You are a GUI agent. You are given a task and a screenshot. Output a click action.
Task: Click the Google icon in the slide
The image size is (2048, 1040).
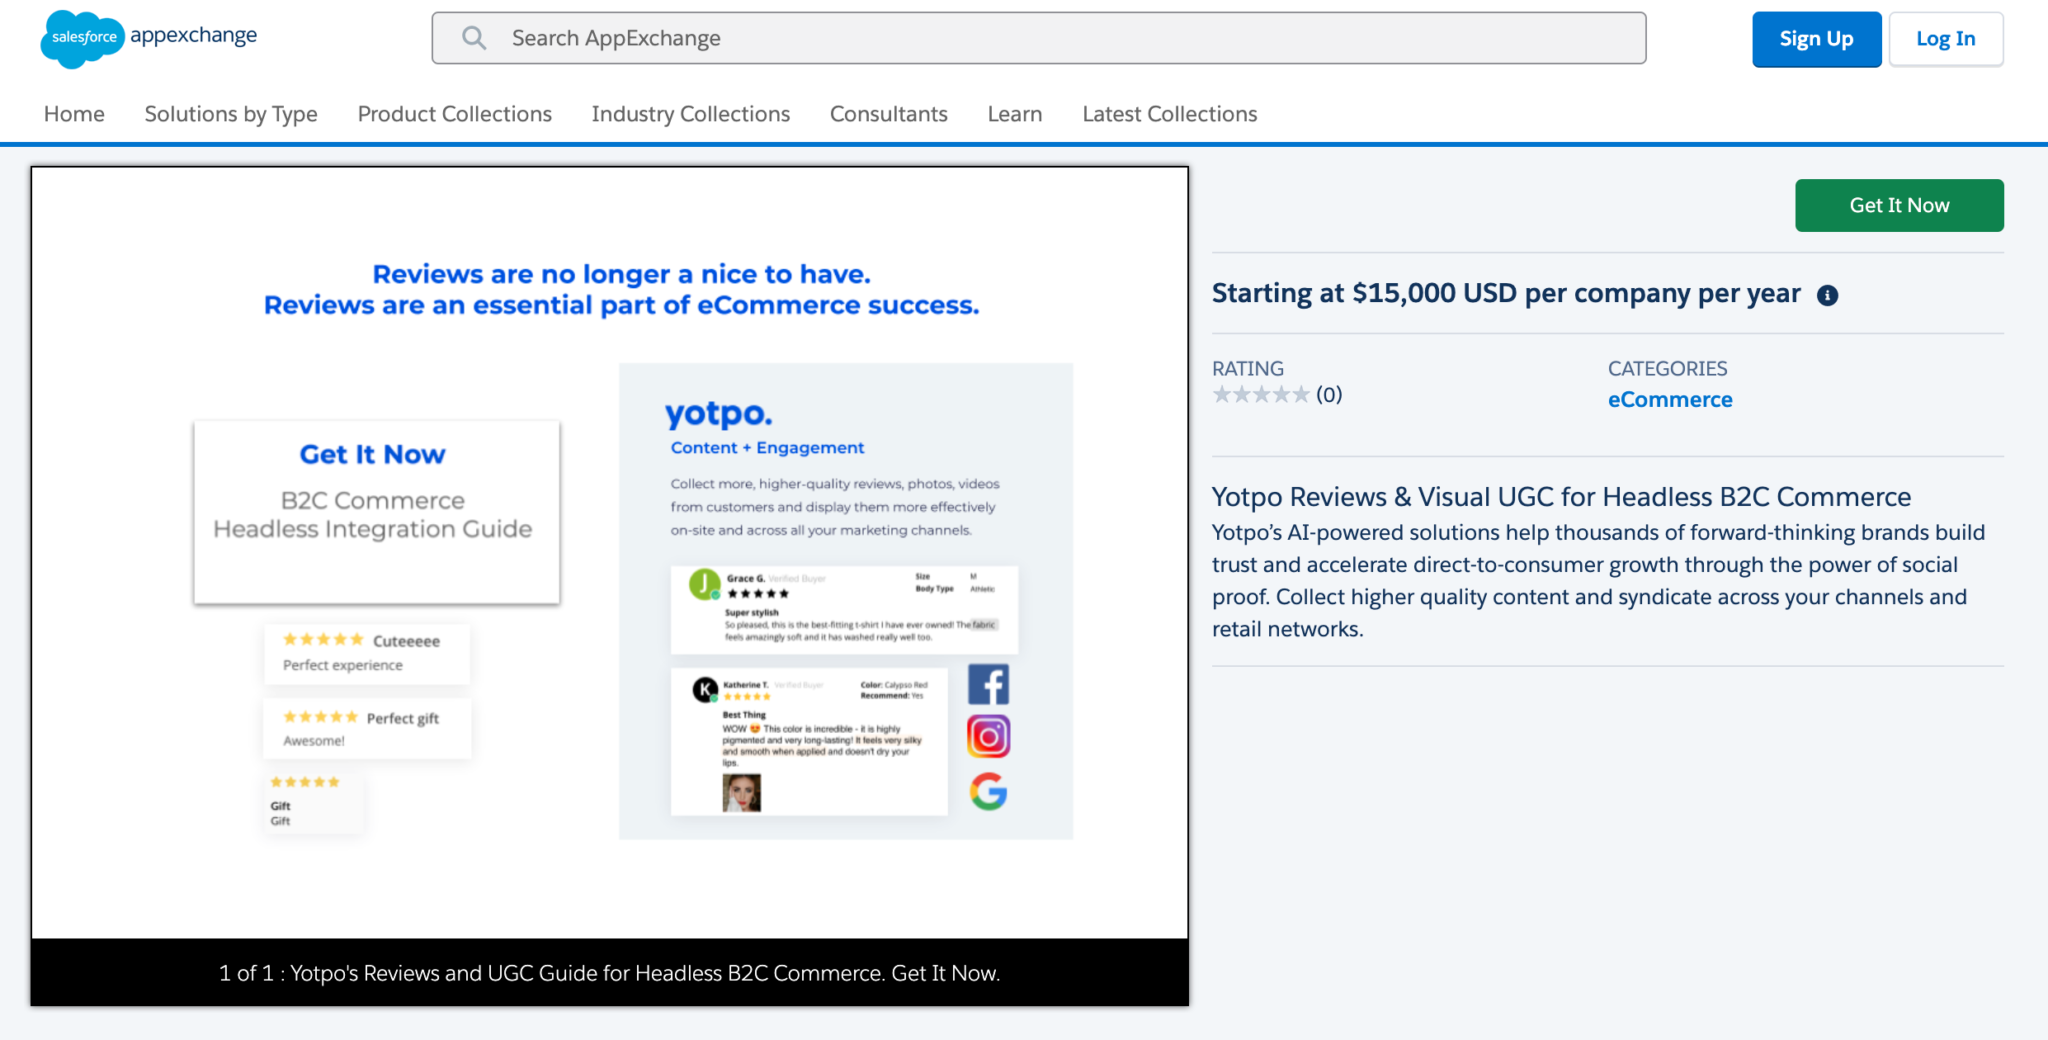point(988,791)
